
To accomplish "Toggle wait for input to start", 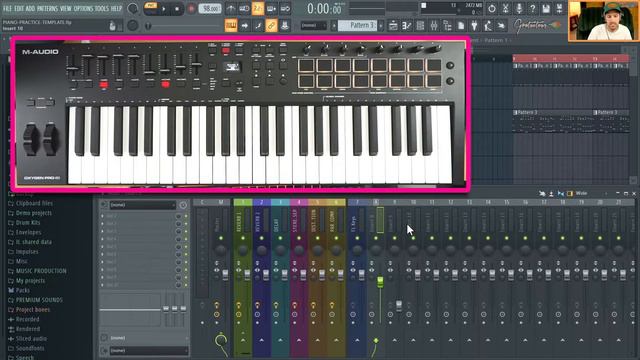I will tap(244, 9).
